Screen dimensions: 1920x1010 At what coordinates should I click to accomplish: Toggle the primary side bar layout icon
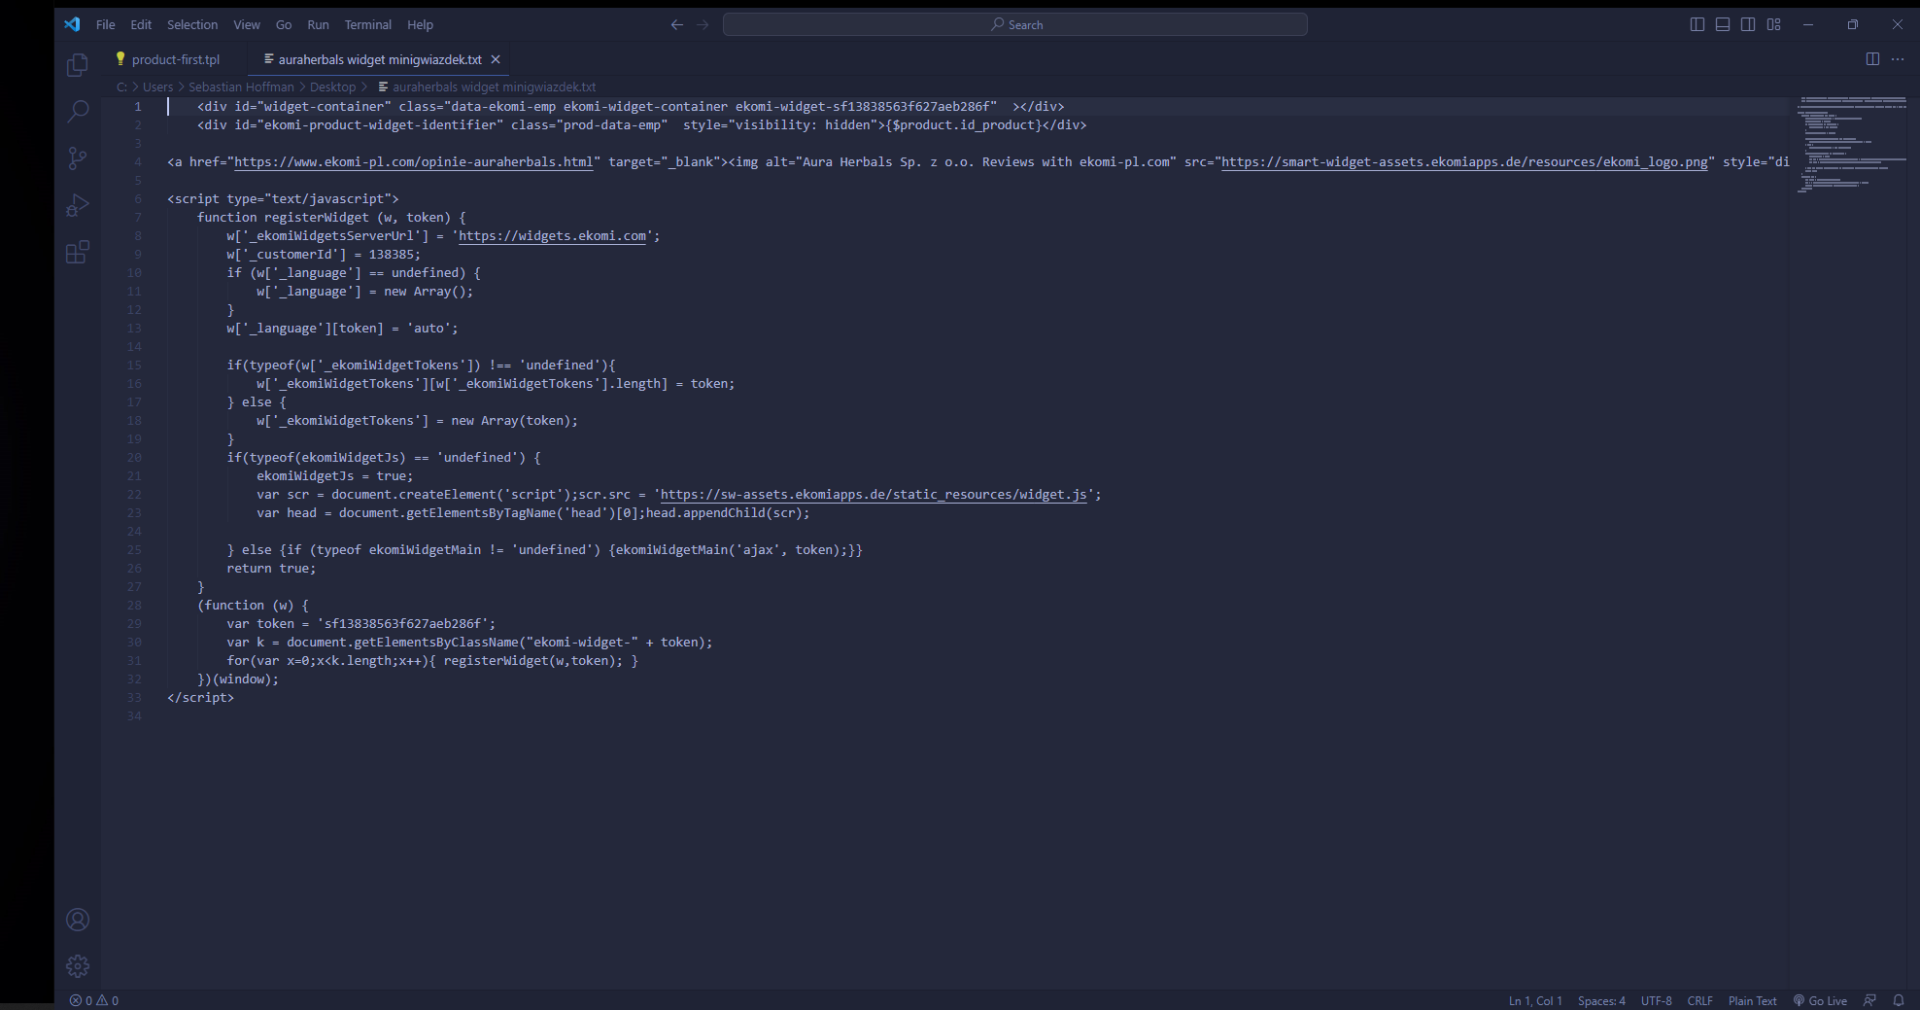click(x=1697, y=24)
